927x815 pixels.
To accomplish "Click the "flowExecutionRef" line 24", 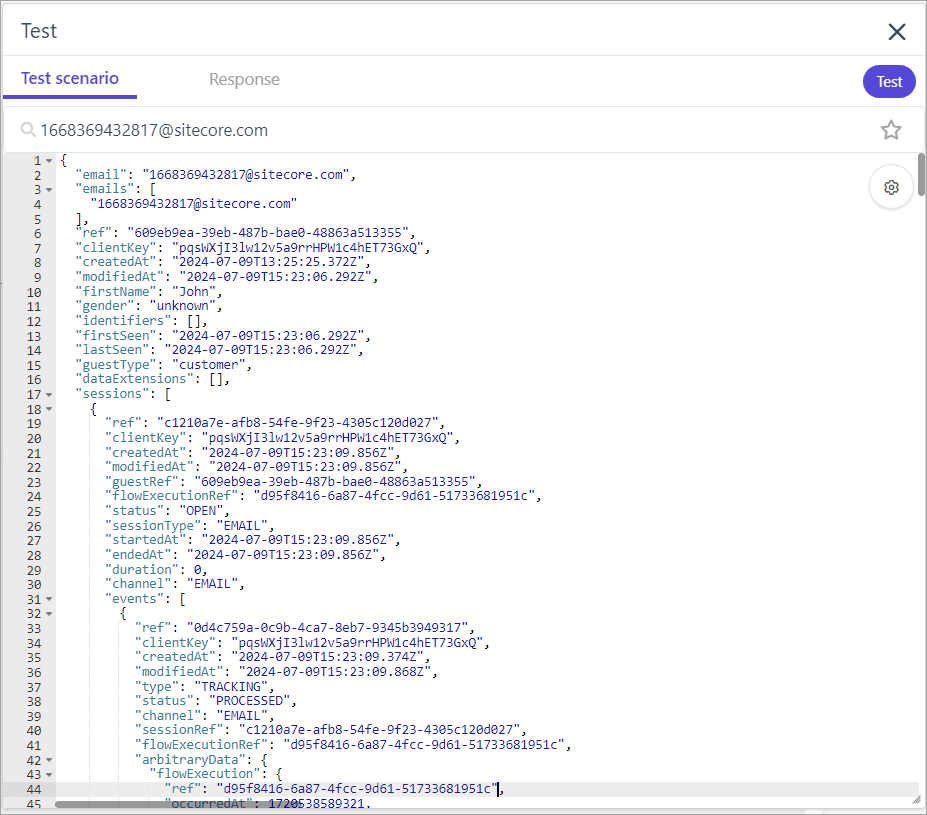I will [x=323, y=496].
